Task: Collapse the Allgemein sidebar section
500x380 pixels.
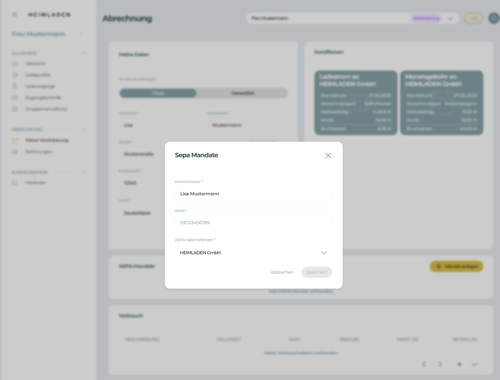Action: 83,53
